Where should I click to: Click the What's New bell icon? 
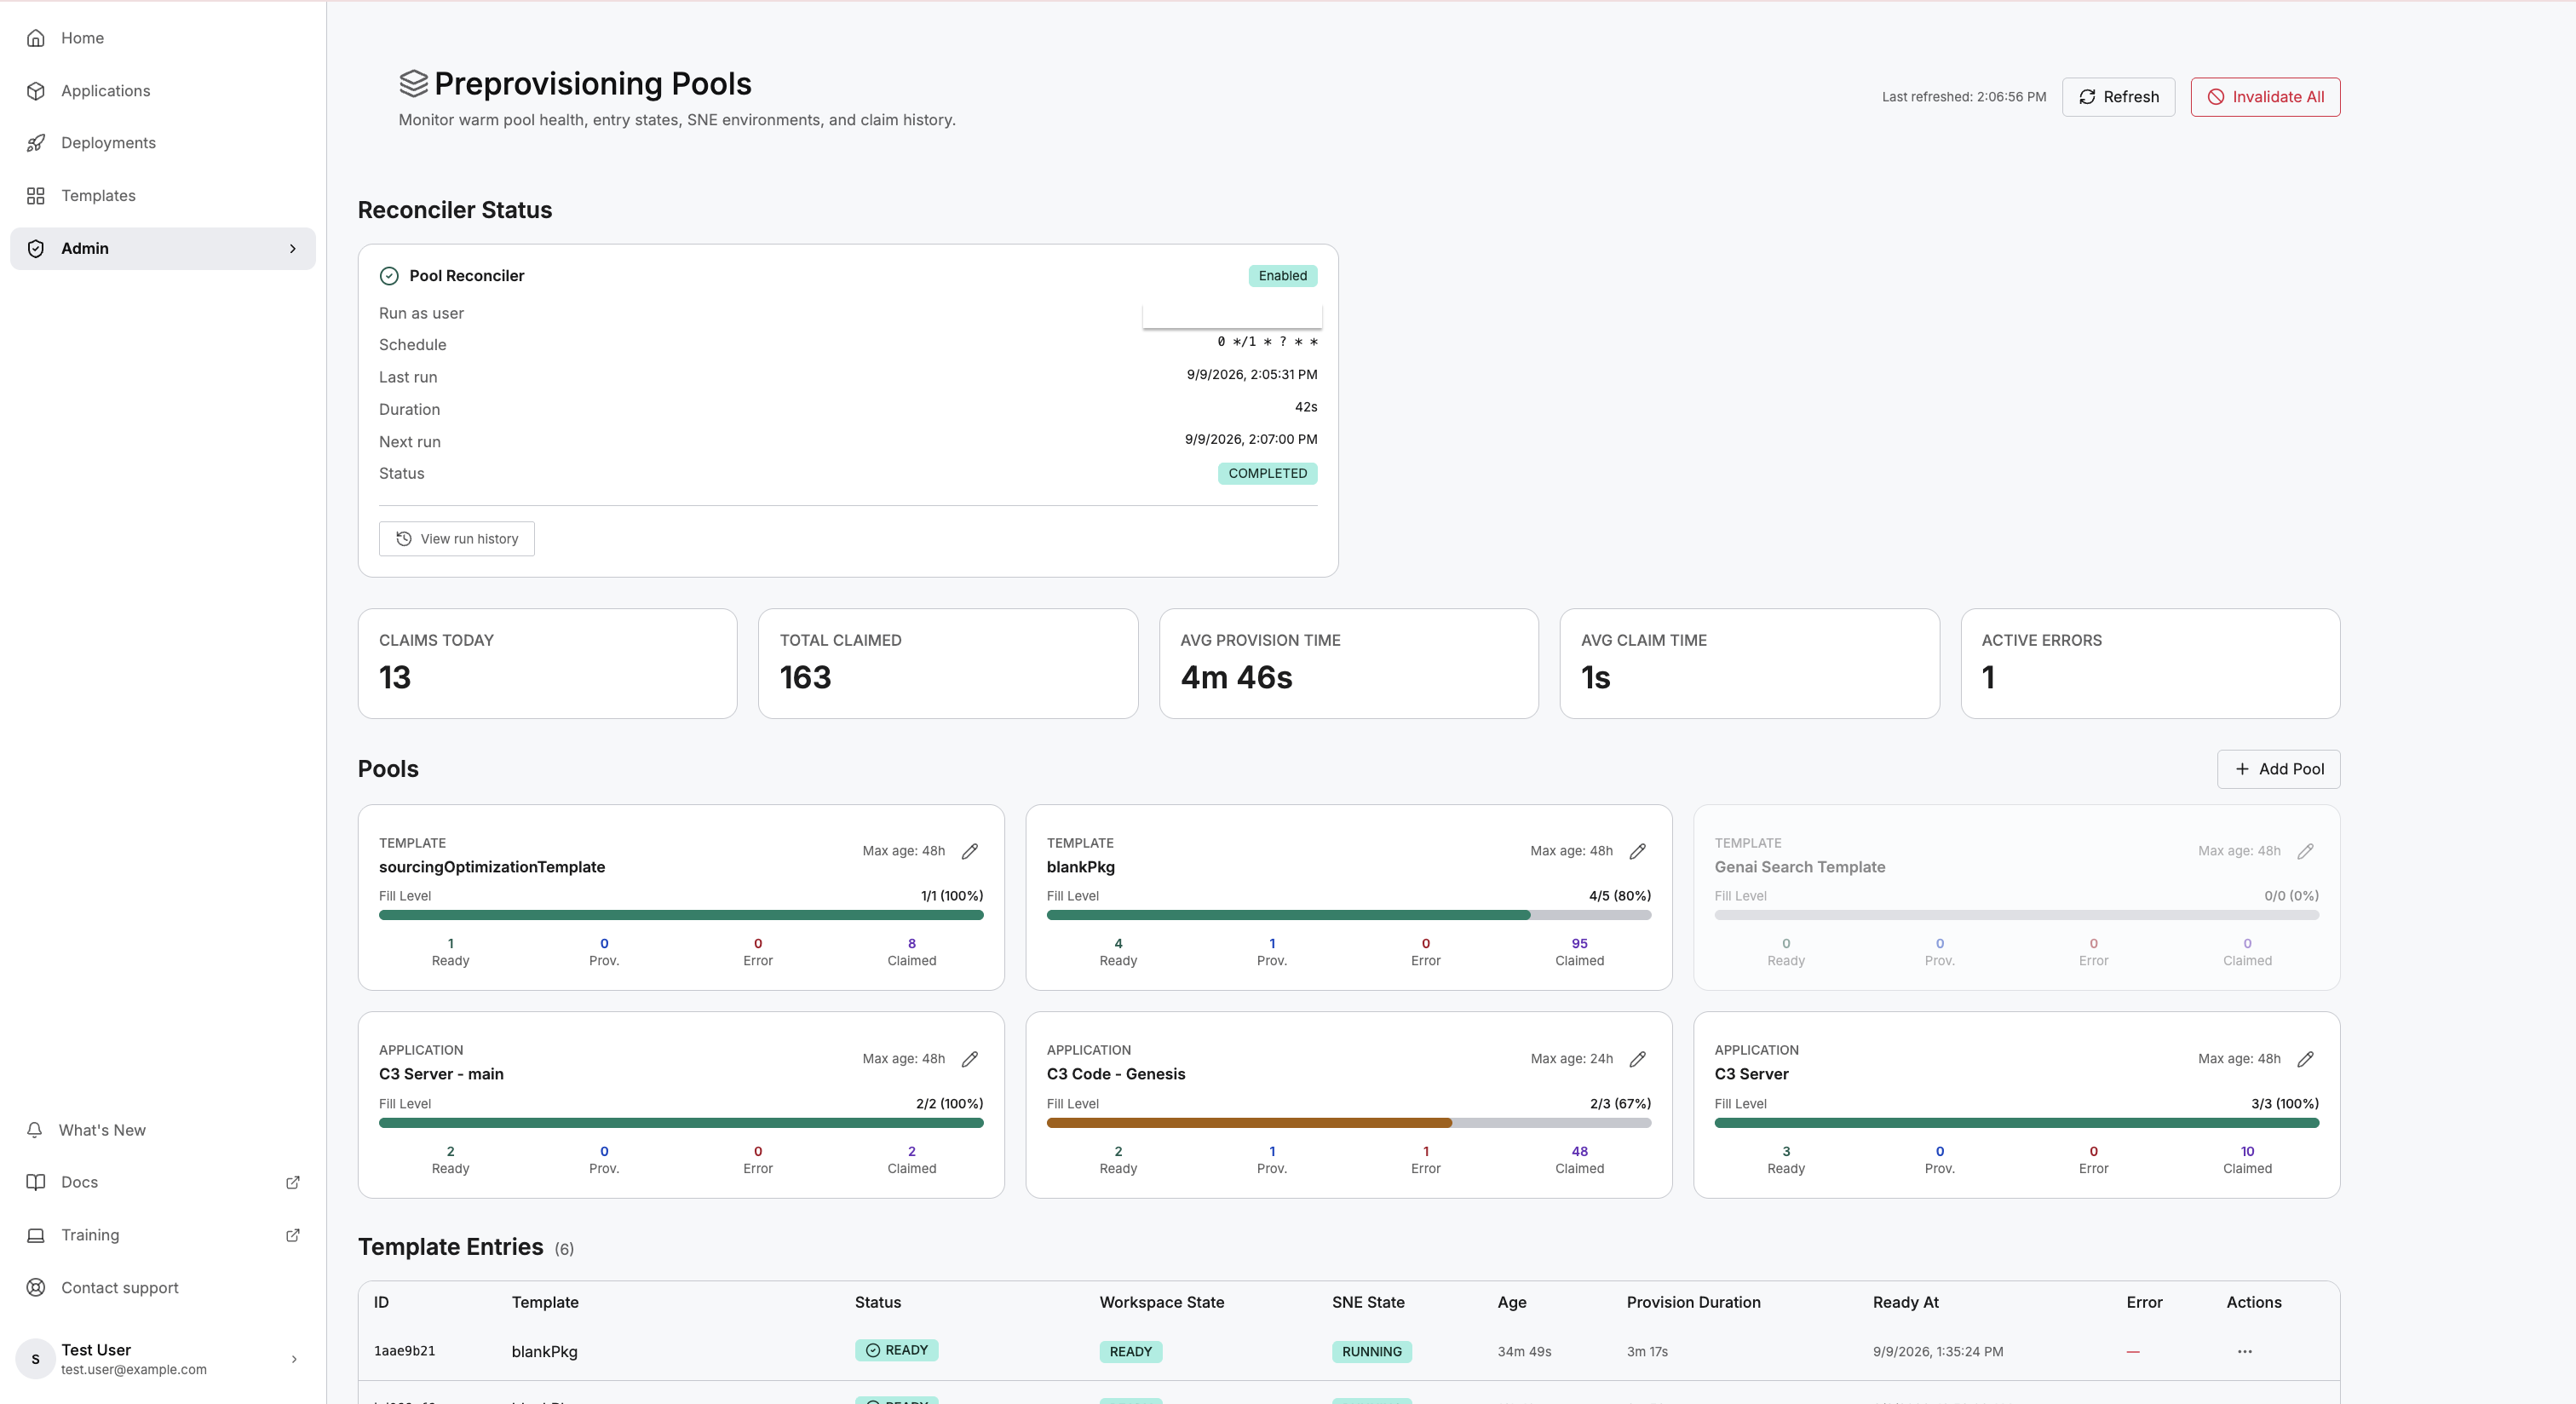(x=35, y=1130)
